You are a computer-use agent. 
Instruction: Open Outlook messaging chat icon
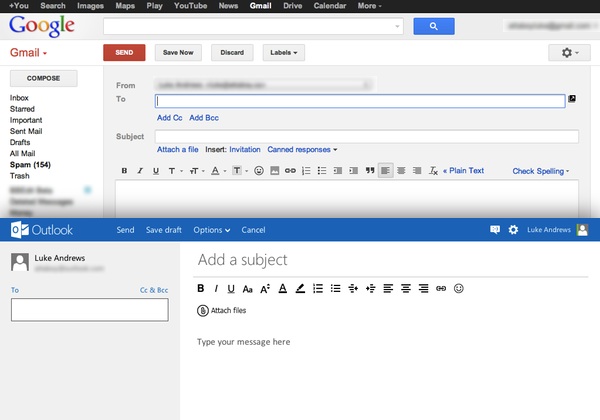495,230
